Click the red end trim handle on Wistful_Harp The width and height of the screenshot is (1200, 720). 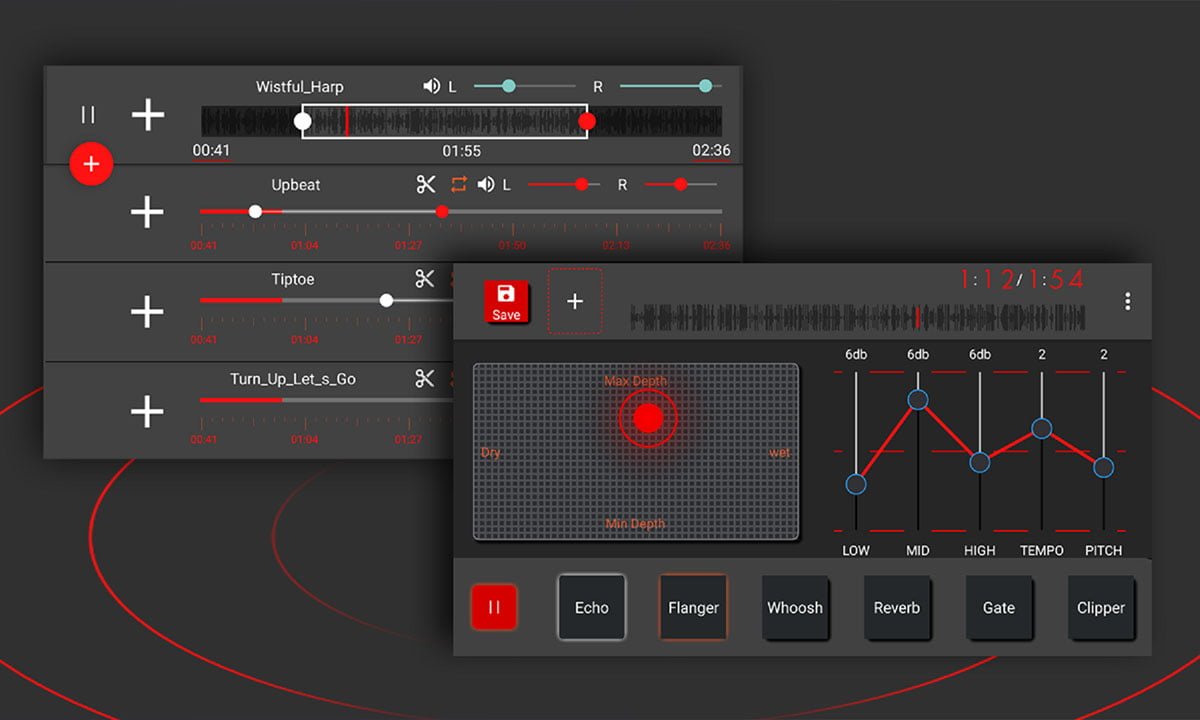[x=587, y=122]
